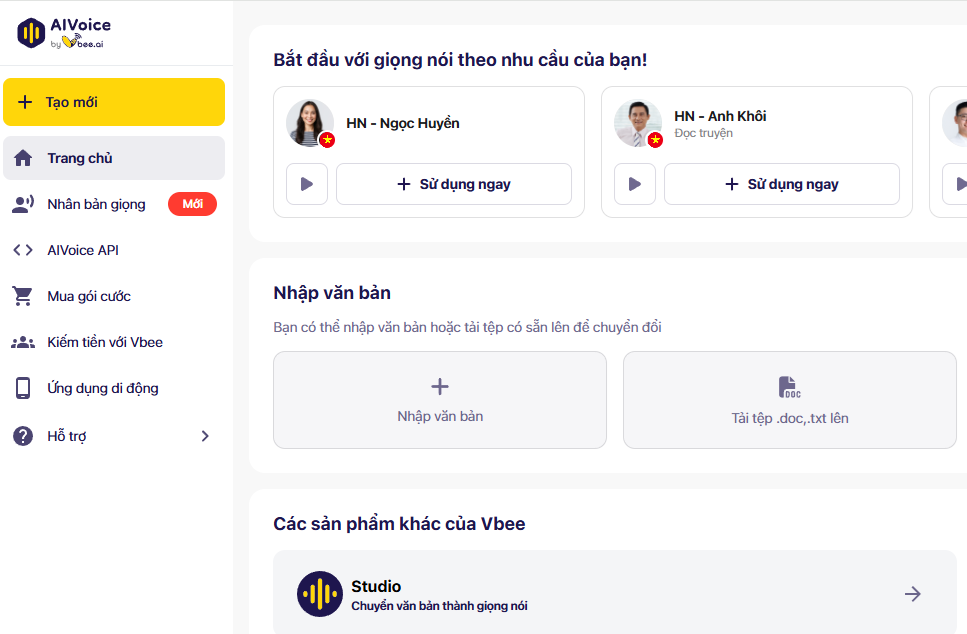Click the AIVoice API code icon

pos(22,250)
